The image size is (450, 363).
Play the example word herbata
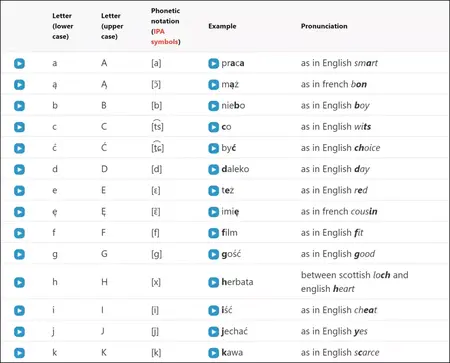click(213, 282)
